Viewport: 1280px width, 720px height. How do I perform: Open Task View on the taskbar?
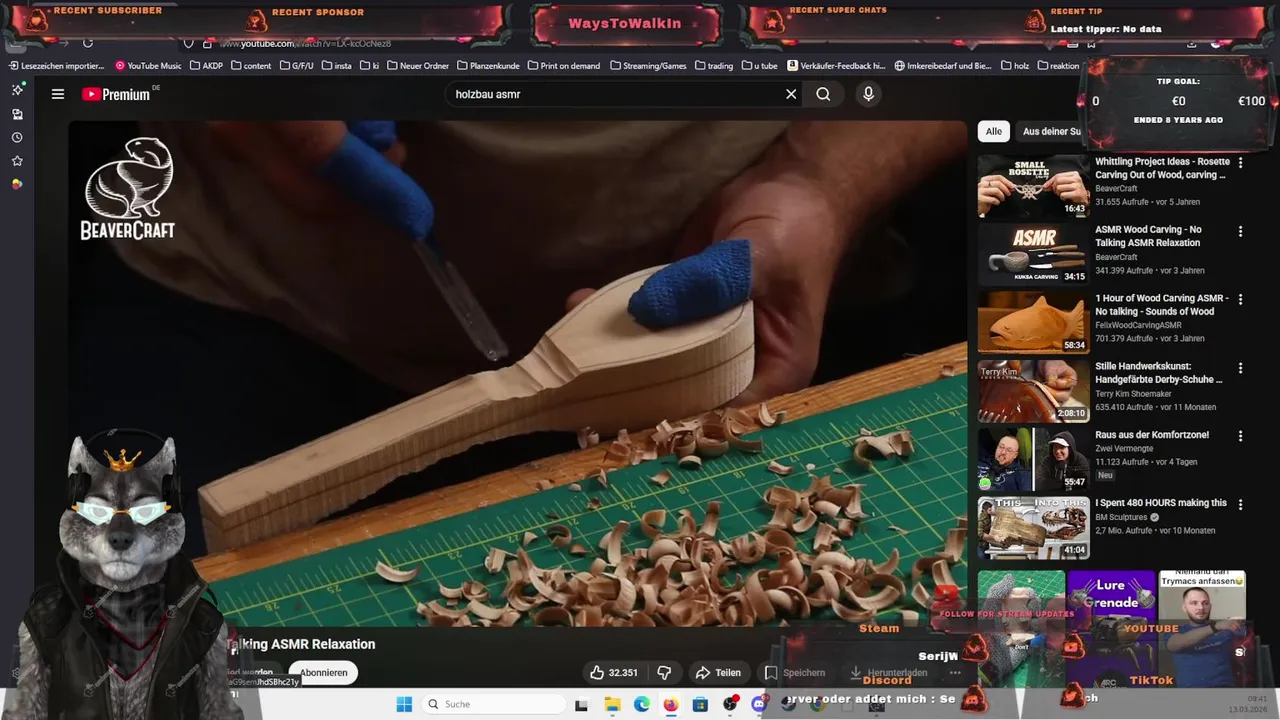(581, 705)
